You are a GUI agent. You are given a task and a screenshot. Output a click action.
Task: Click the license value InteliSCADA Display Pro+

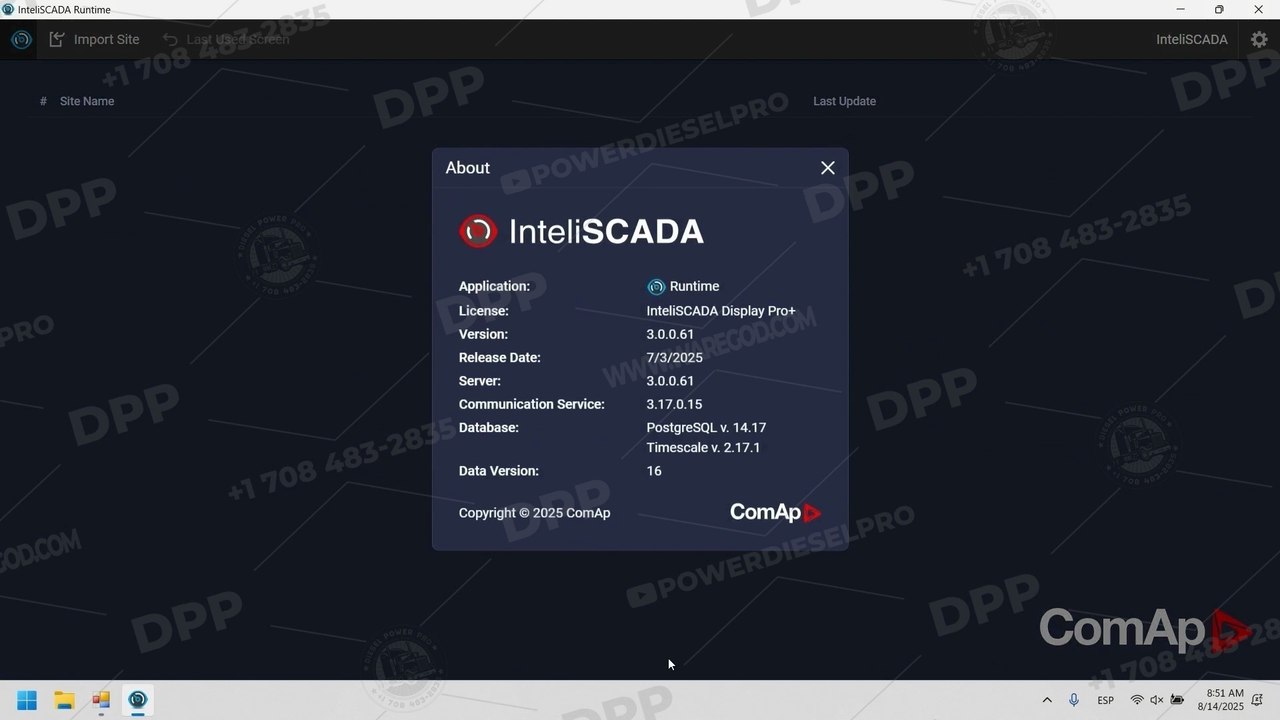[x=721, y=311]
